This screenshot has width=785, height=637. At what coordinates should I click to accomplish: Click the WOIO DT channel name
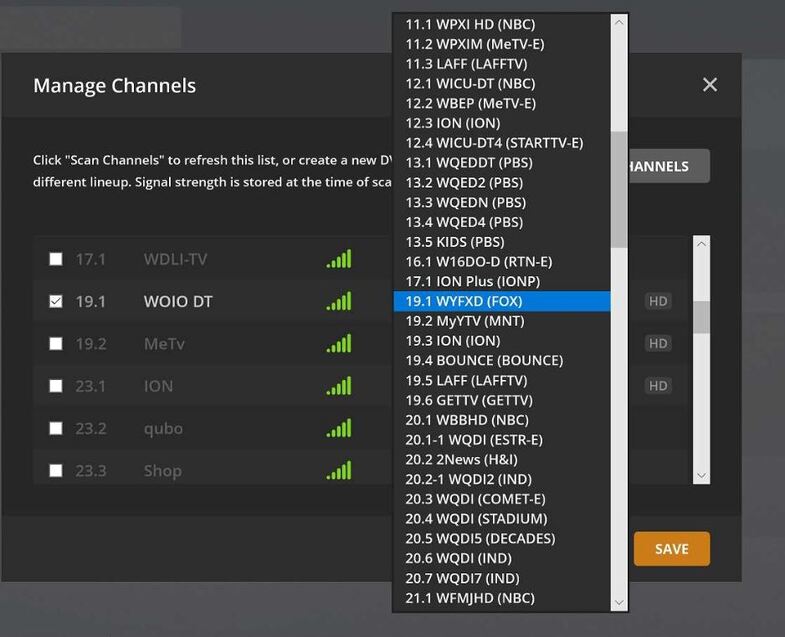click(x=178, y=301)
